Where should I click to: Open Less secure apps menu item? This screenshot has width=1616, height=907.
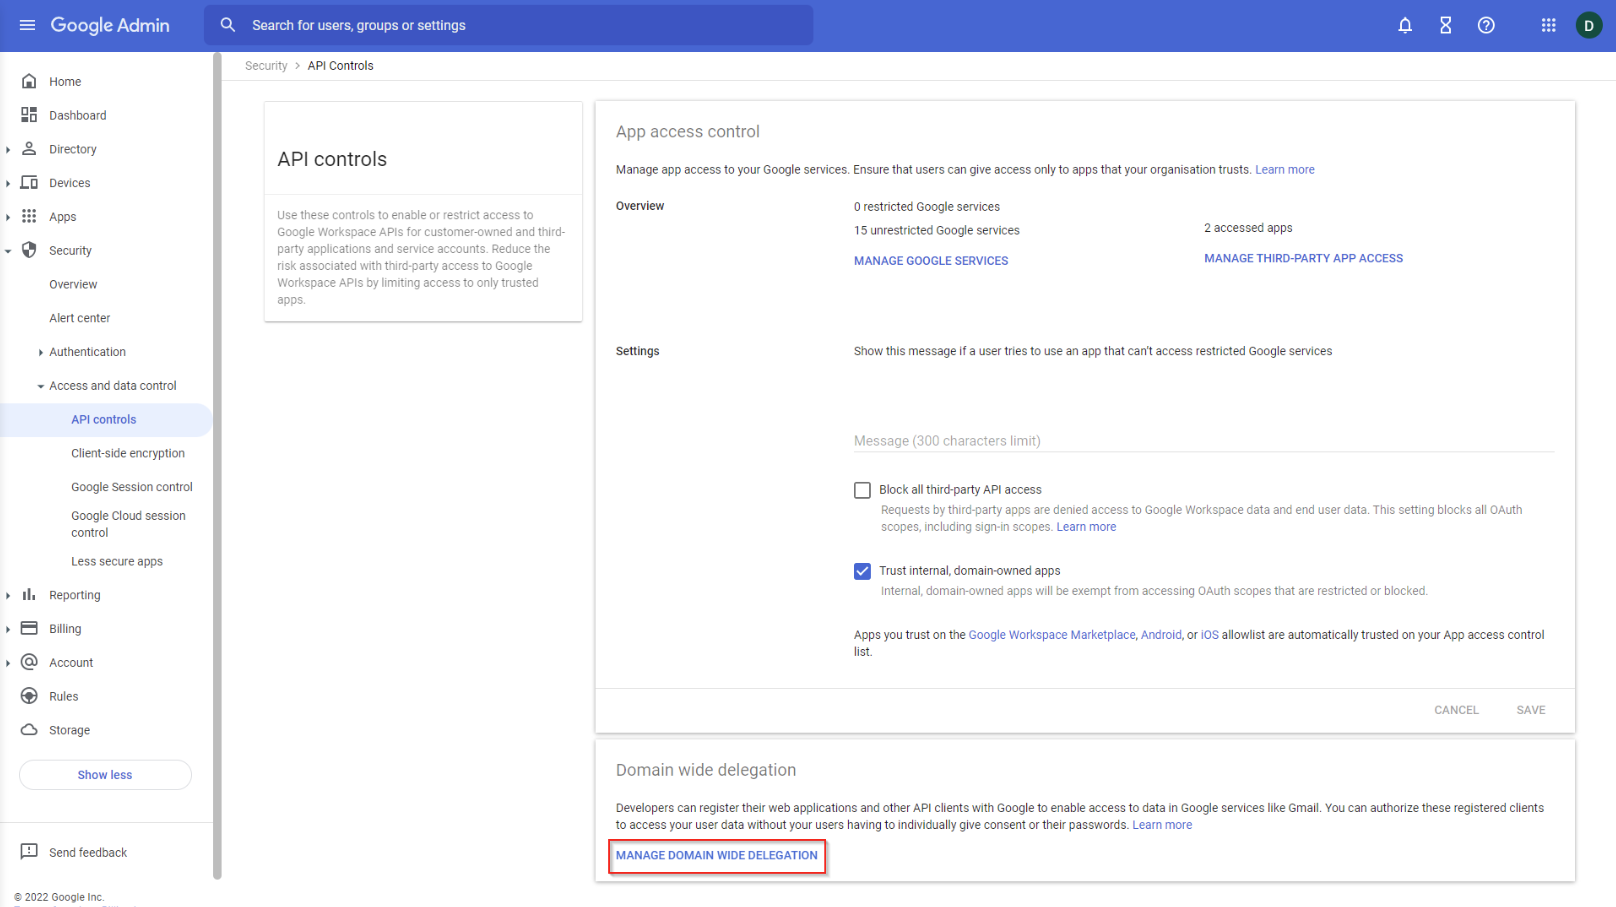point(117,562)
